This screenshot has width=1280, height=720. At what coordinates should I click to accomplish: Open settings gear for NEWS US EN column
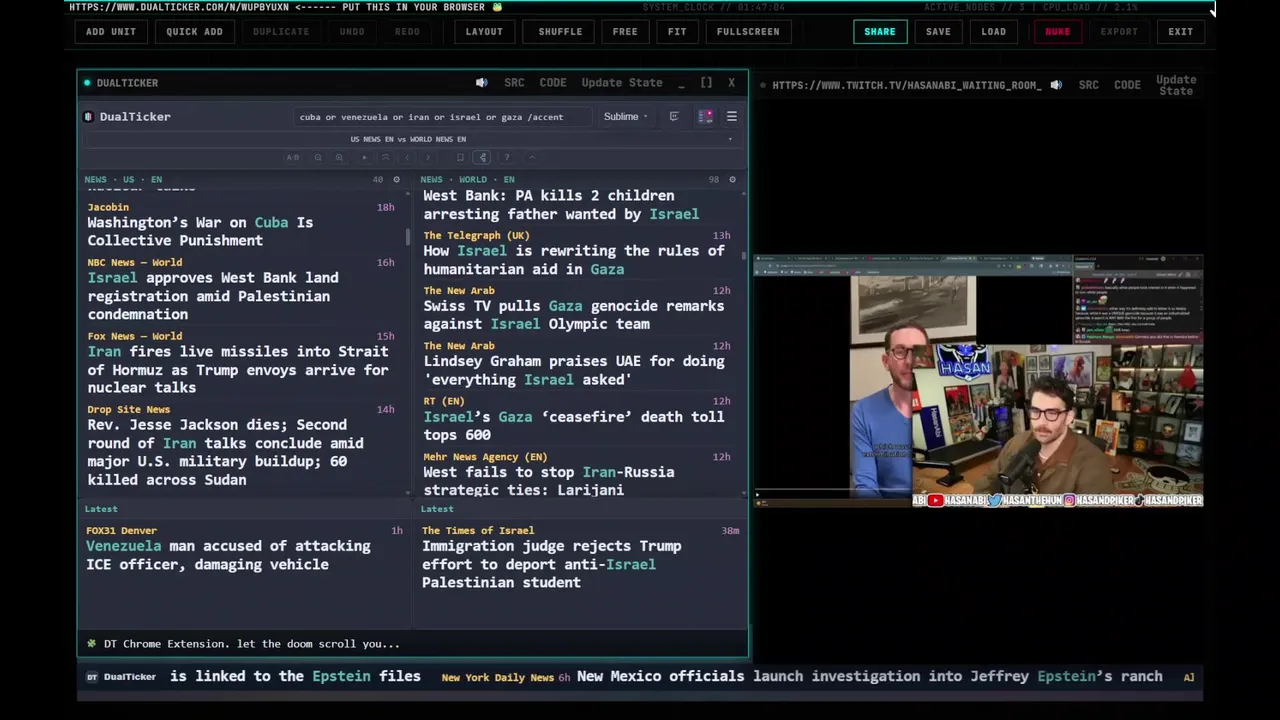396,180
